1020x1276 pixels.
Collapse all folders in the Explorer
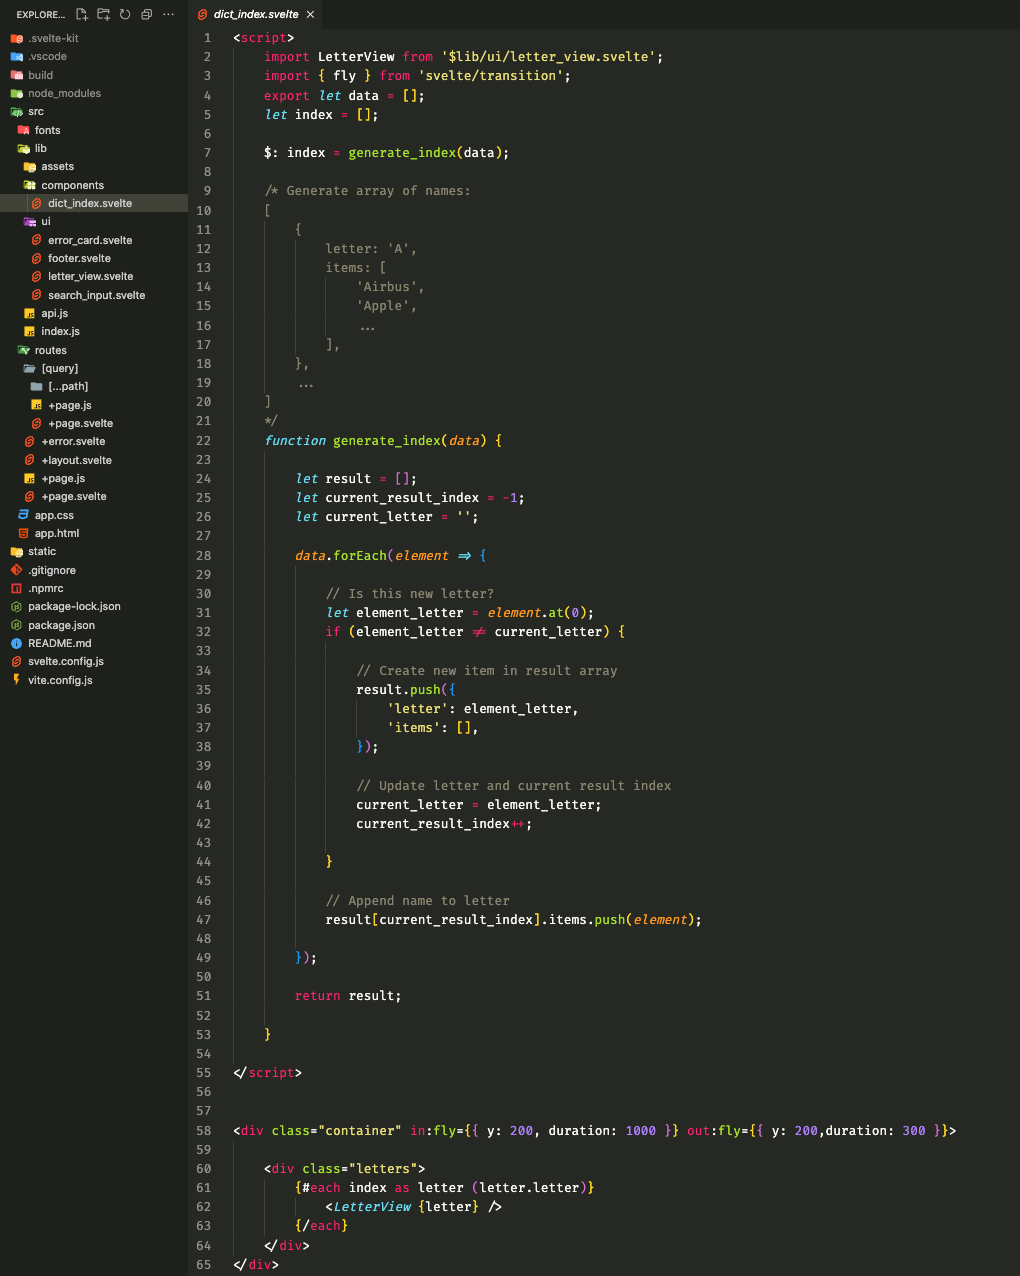pyautogui.click(x=146, y=14)
